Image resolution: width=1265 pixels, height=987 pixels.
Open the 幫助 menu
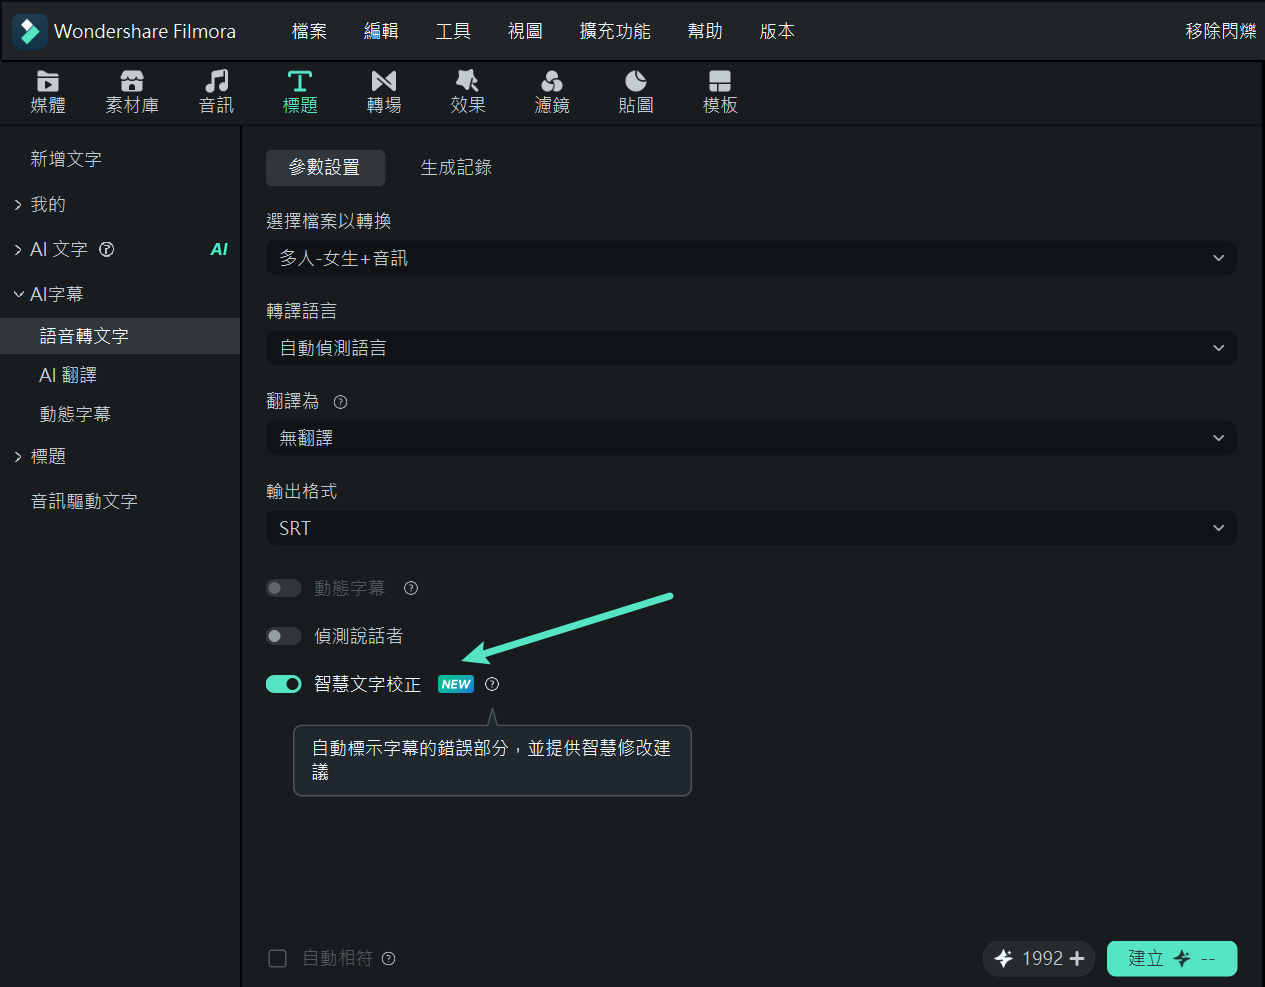pyautogui.click(x=705, y=31)
